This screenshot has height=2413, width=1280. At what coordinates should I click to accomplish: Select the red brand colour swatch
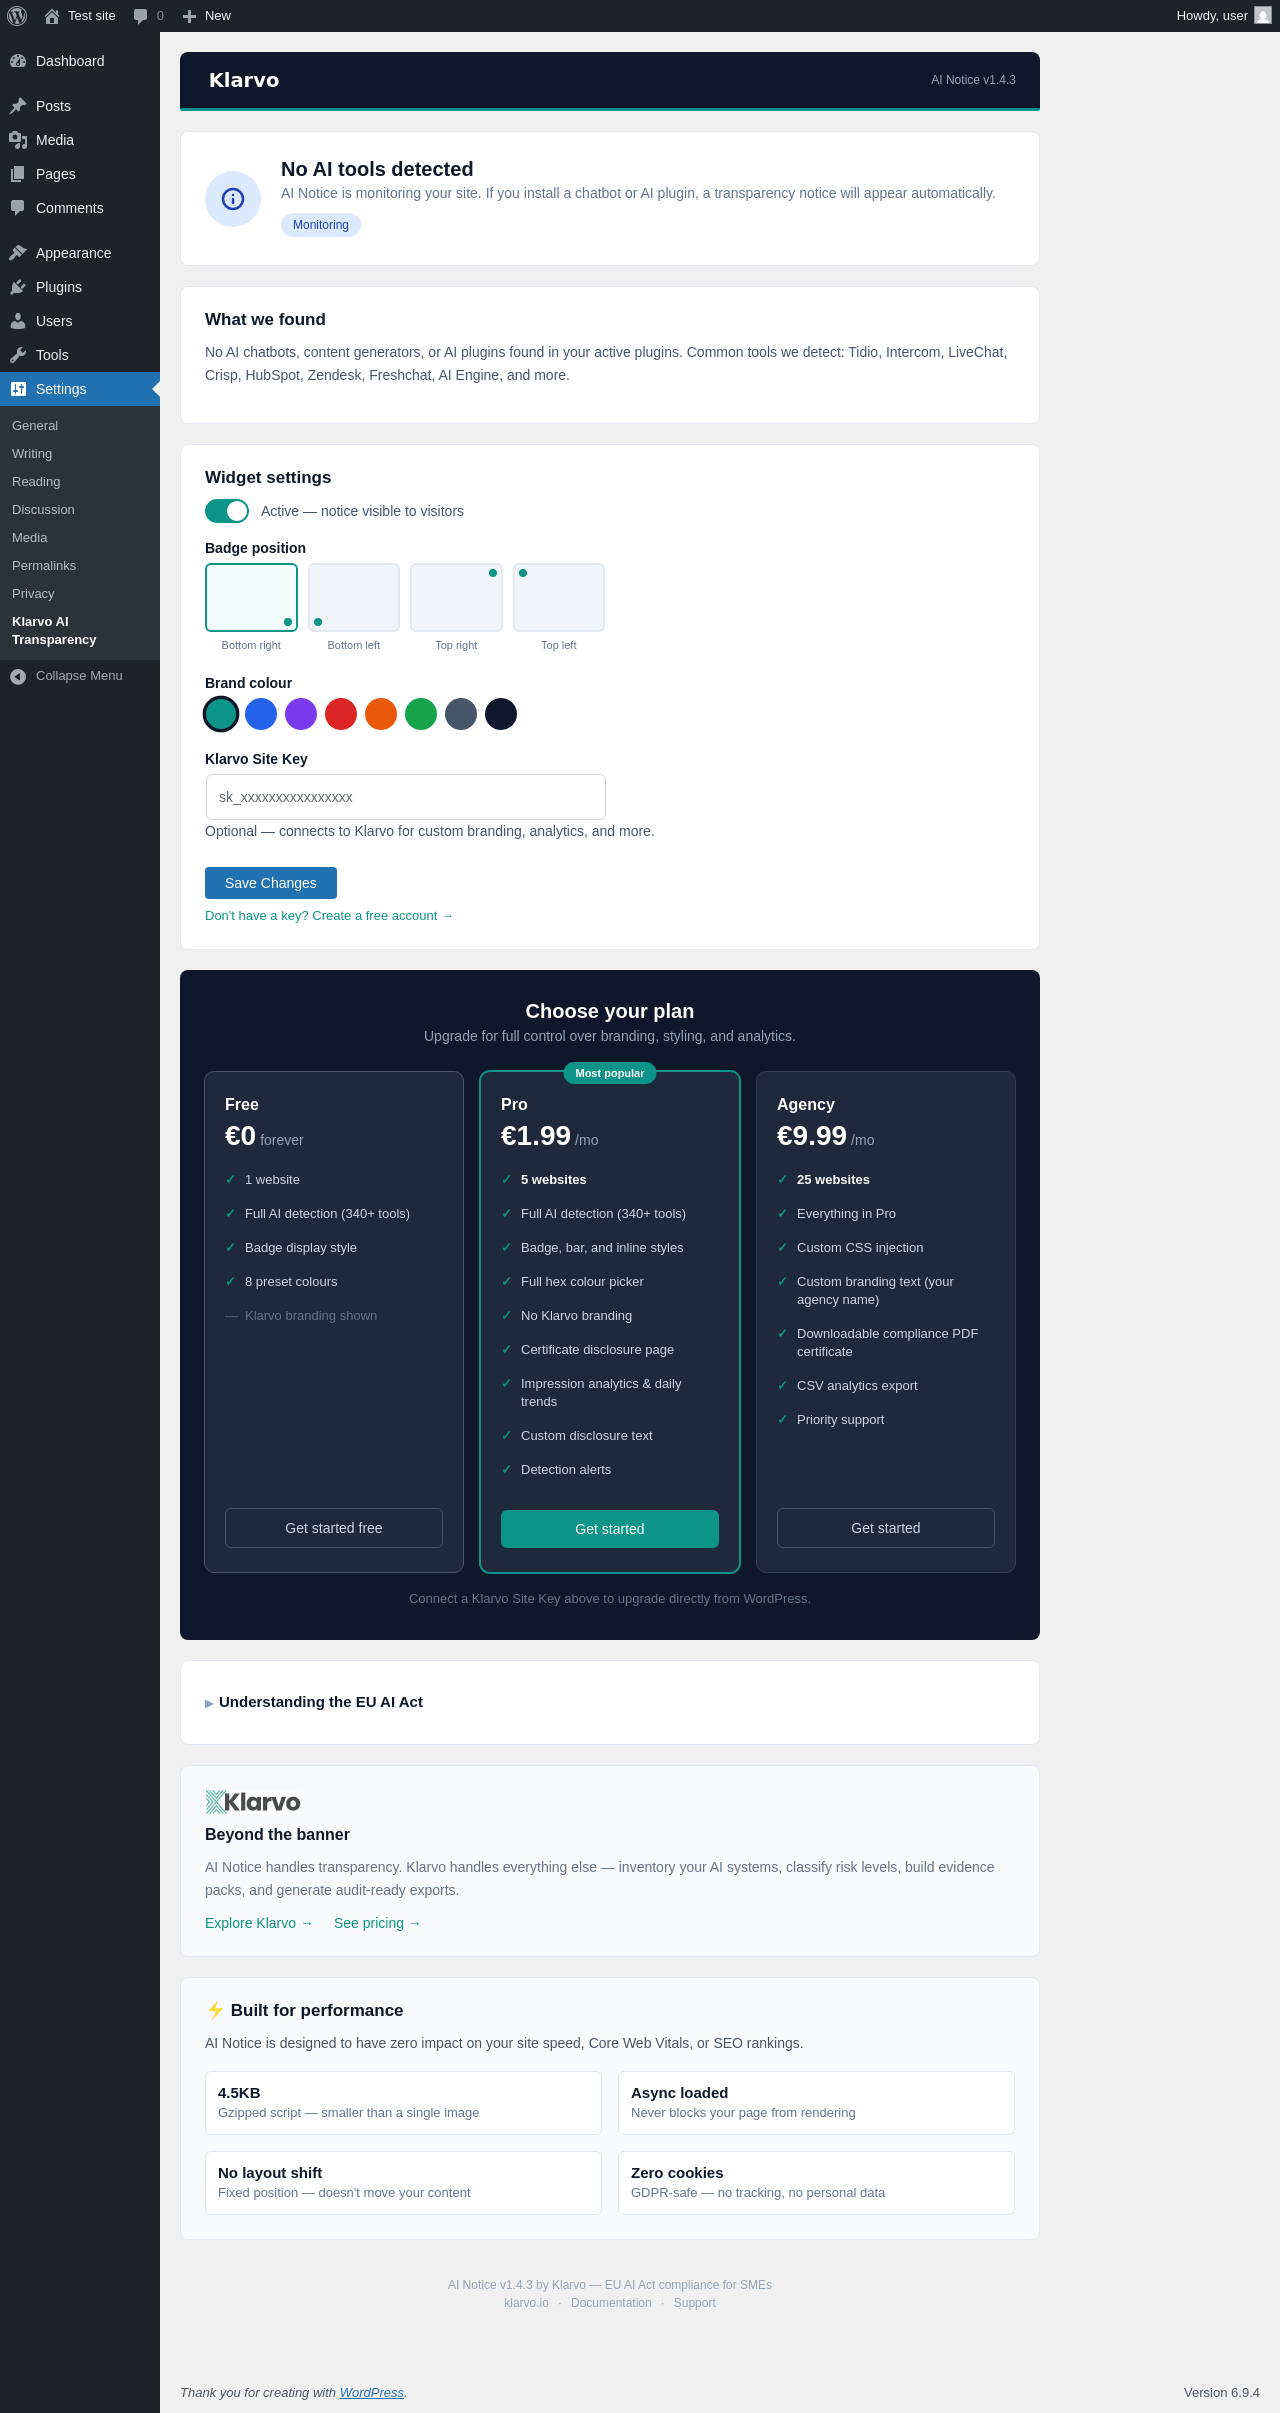(x=341, y=714)
